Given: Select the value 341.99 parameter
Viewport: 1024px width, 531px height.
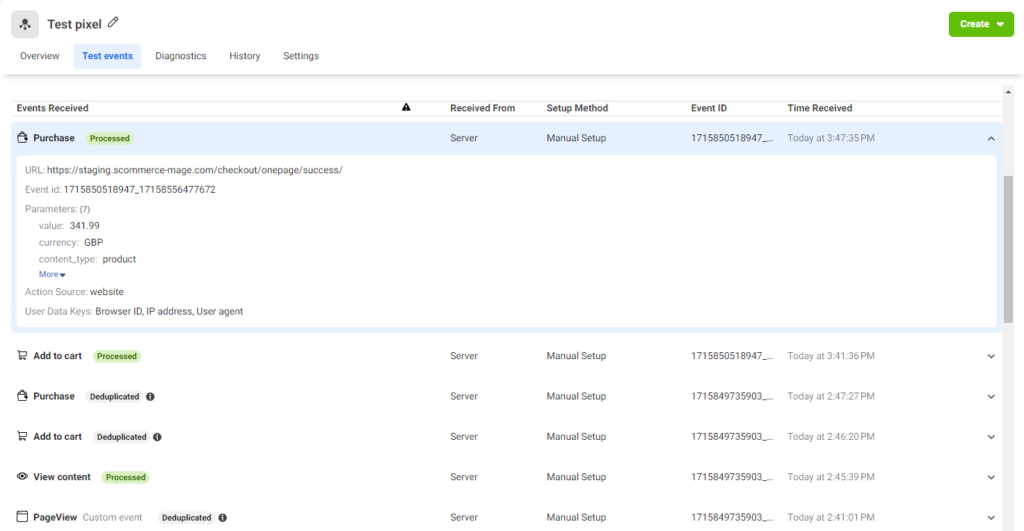Looking at the screenshot, I should point(69,226).
